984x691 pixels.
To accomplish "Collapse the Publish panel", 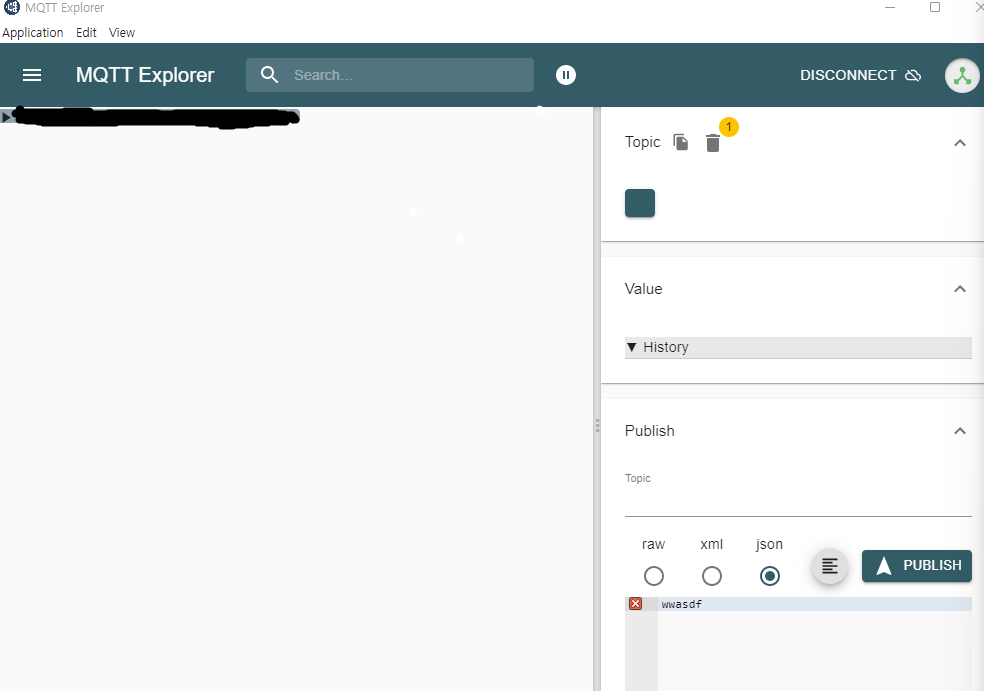I will tap(960, 431).
